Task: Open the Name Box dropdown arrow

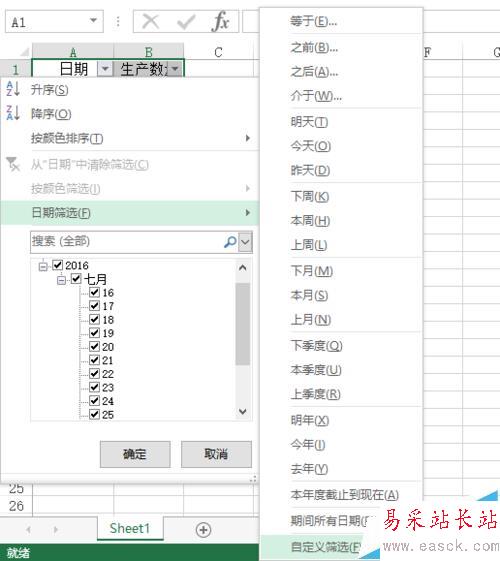Action: [93, 21]
